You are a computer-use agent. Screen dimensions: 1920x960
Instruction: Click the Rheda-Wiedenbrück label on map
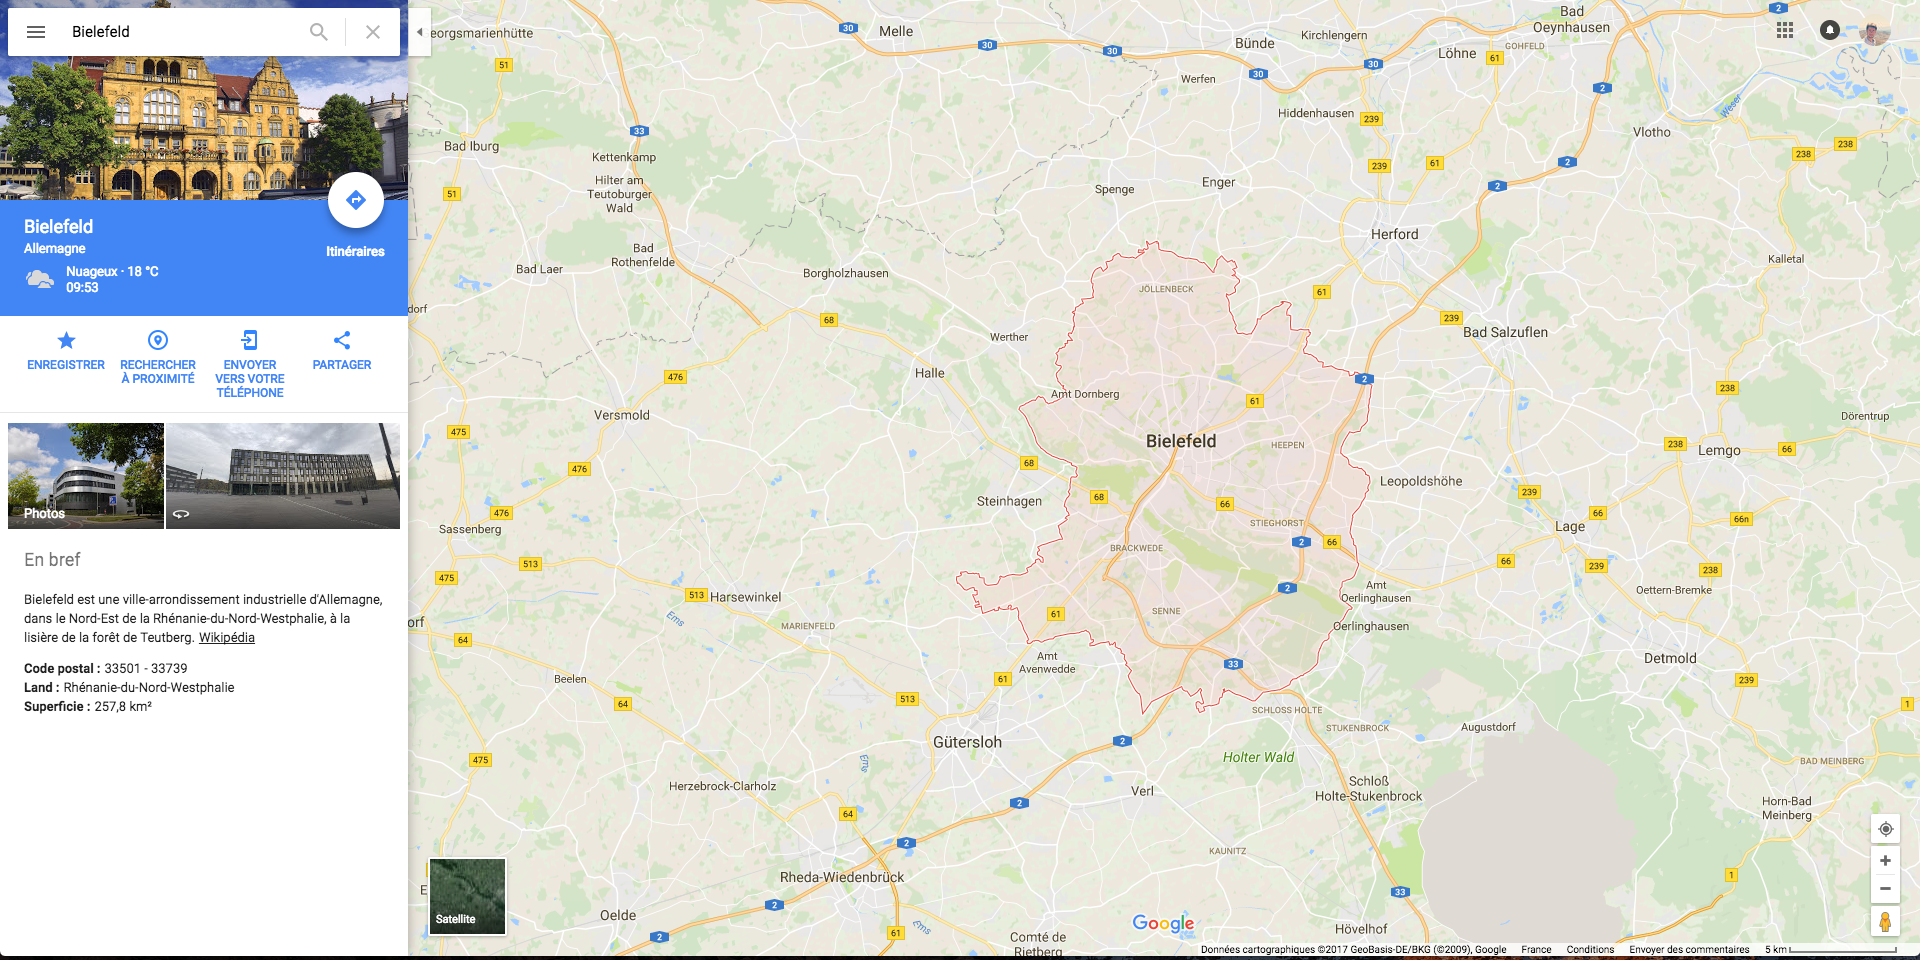pyautogui.click(x=842, y=877)
